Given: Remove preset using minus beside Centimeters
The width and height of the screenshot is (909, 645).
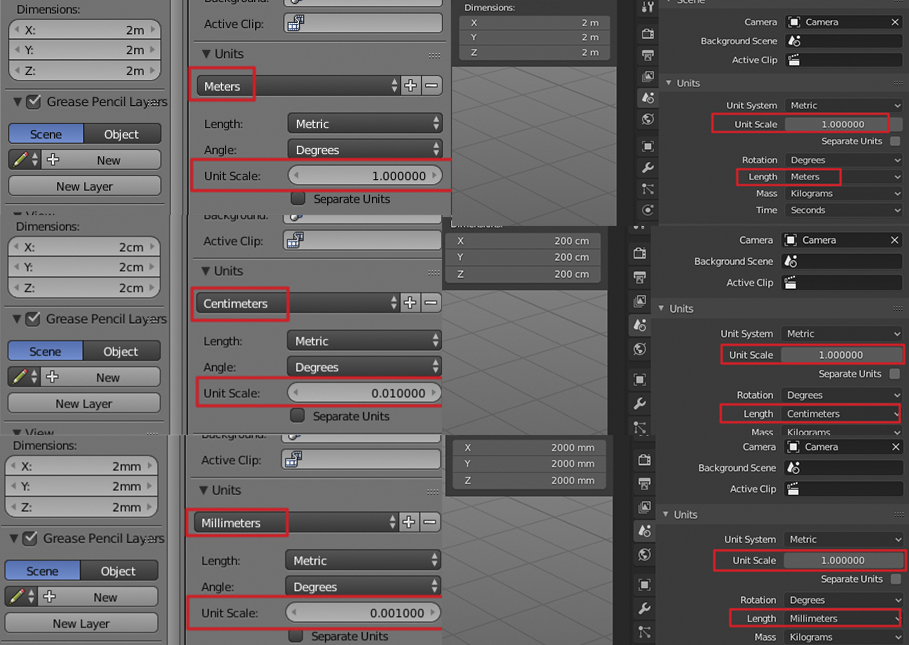Looking at the screenshot, I should [431, 303].
